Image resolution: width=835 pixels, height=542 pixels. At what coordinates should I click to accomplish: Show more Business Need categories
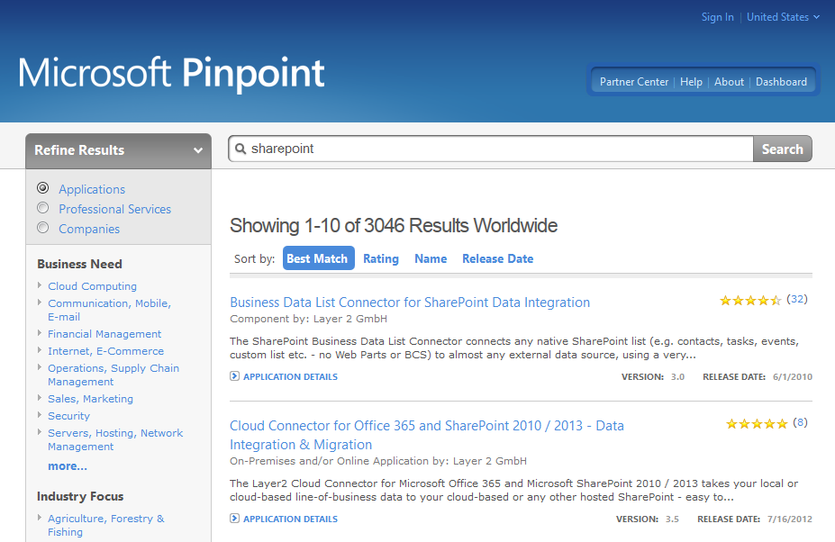67,466
